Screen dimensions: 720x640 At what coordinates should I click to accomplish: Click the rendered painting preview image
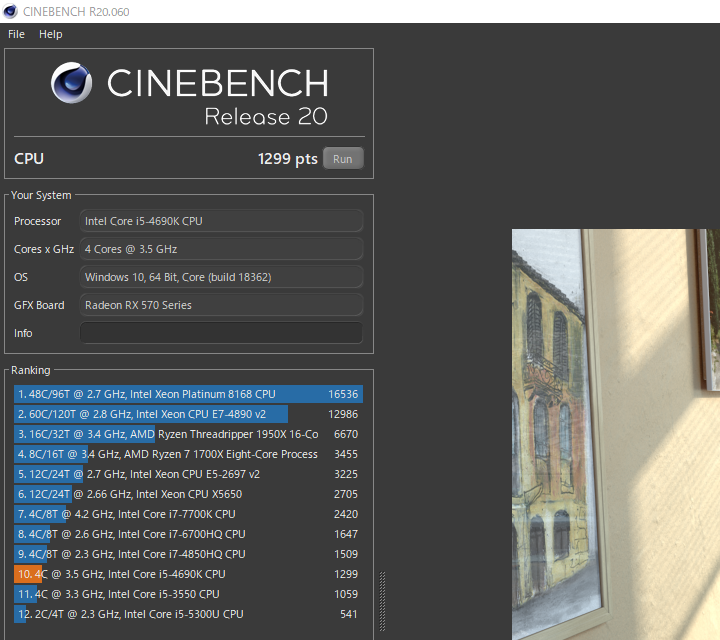616,434
